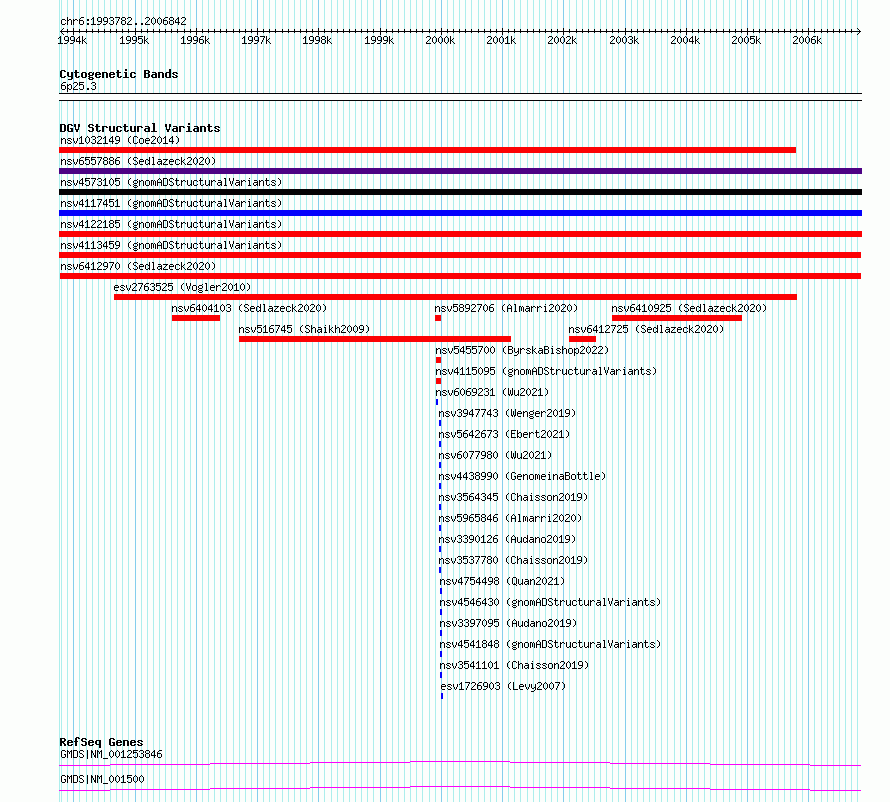Open nsv3947743 (Wenger2019) label
This screenshot has height=802, width=890.
point(507,413)
